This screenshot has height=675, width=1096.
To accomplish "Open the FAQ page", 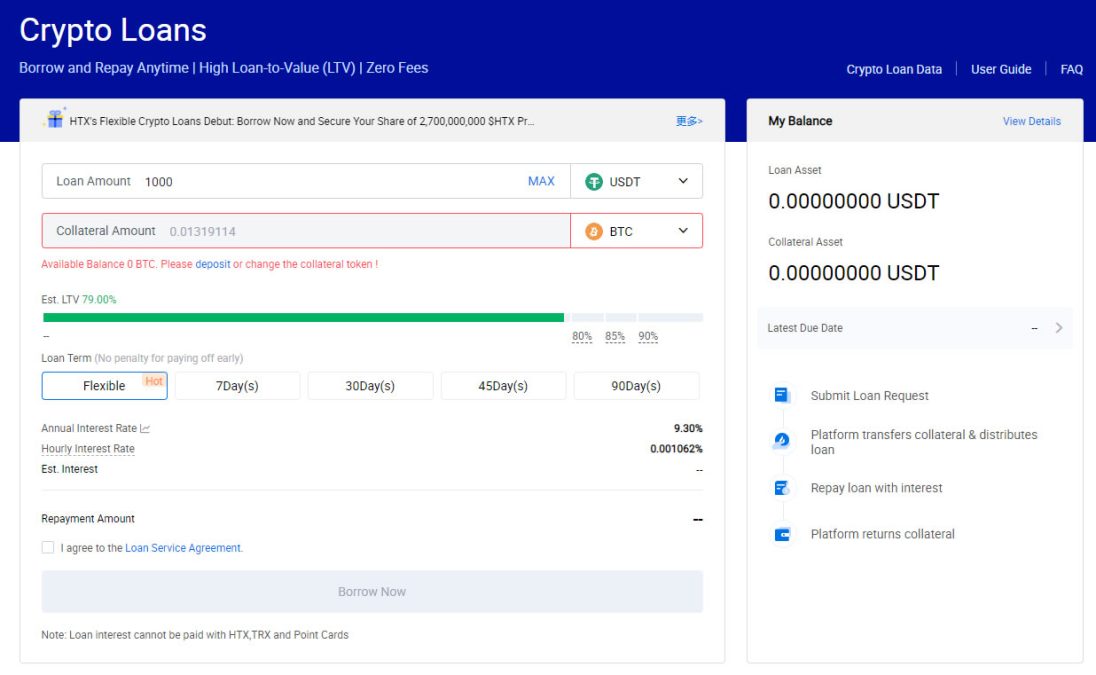I will [x=1072, y=69].
